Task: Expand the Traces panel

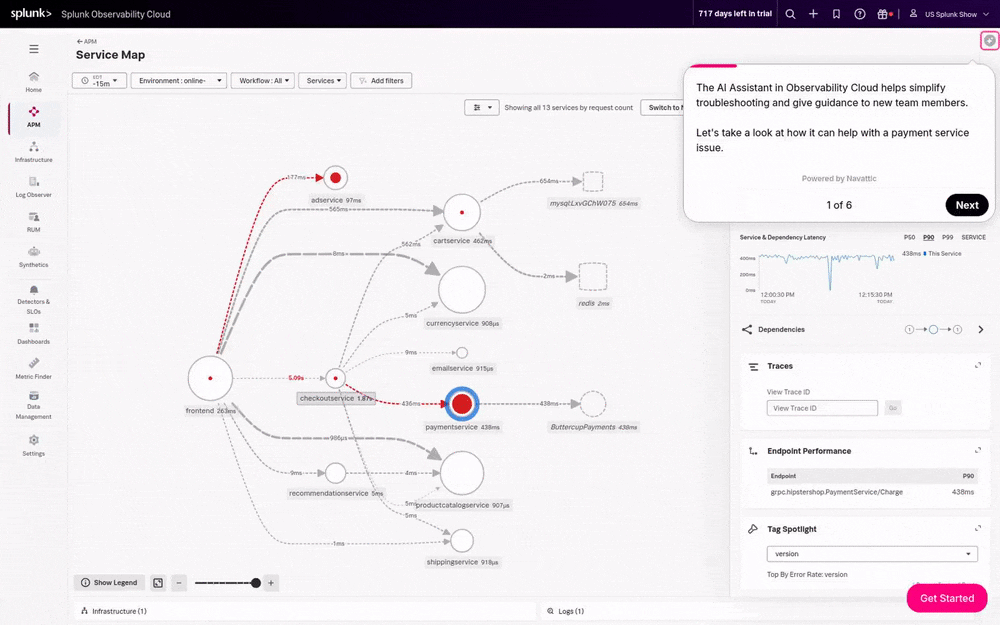Action: [978, 365]
